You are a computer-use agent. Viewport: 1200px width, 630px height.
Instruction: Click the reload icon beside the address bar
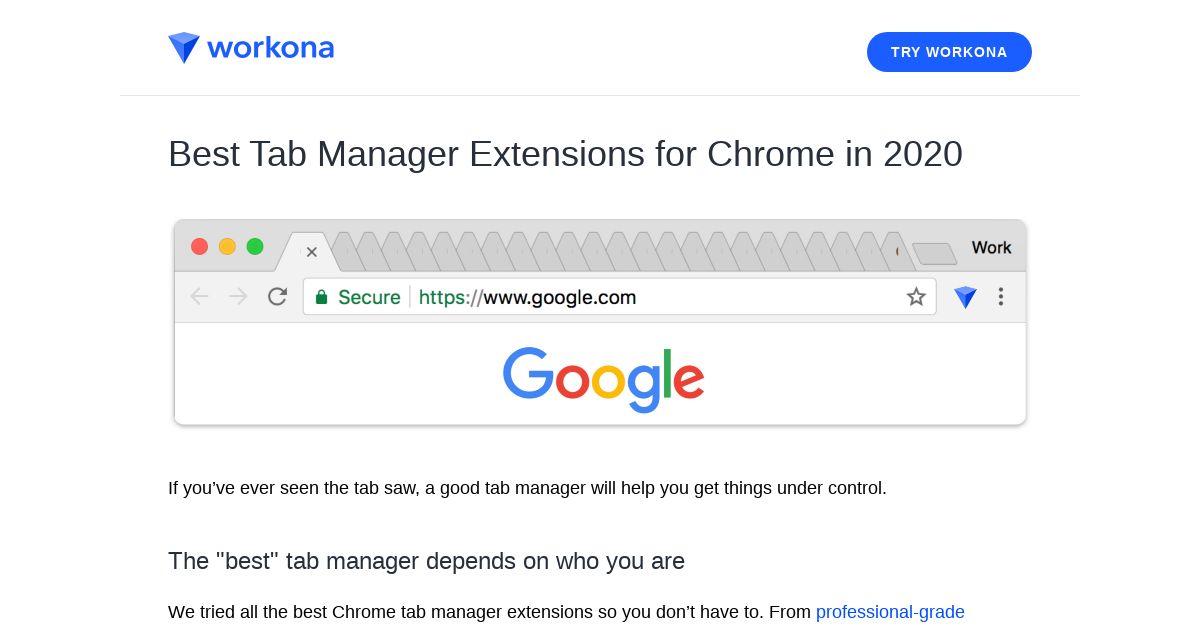coord(277,296)
